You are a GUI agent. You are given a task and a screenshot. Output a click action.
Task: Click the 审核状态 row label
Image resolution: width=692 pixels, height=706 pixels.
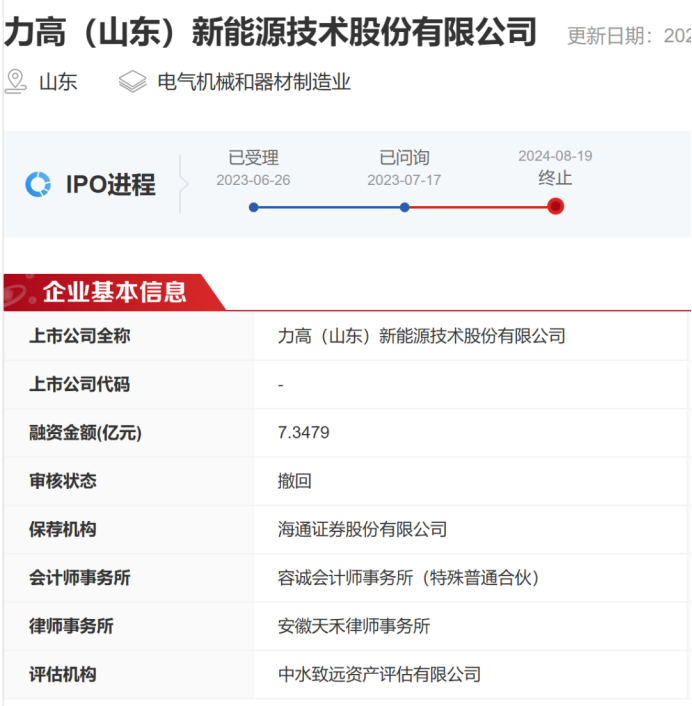[x=63, y=481]
